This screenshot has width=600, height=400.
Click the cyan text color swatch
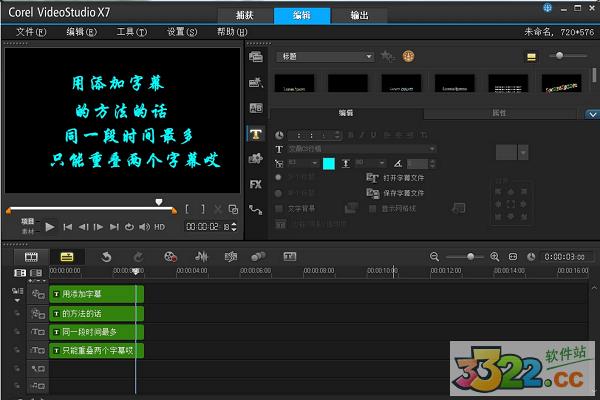click(328, 162)
